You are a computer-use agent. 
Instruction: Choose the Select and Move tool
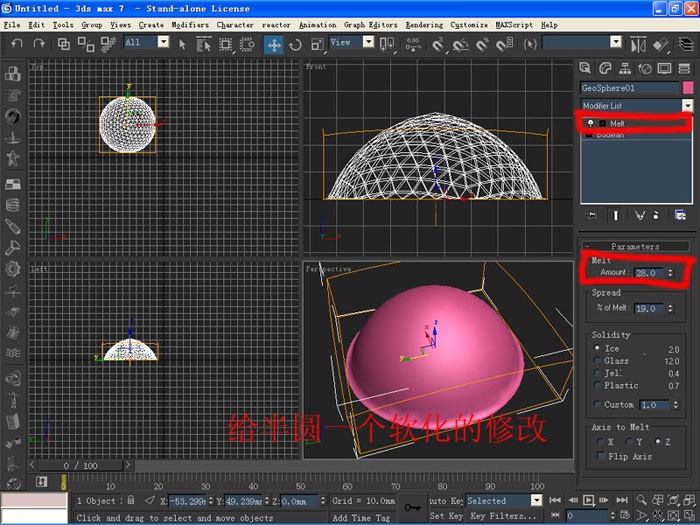pos(273,45)
